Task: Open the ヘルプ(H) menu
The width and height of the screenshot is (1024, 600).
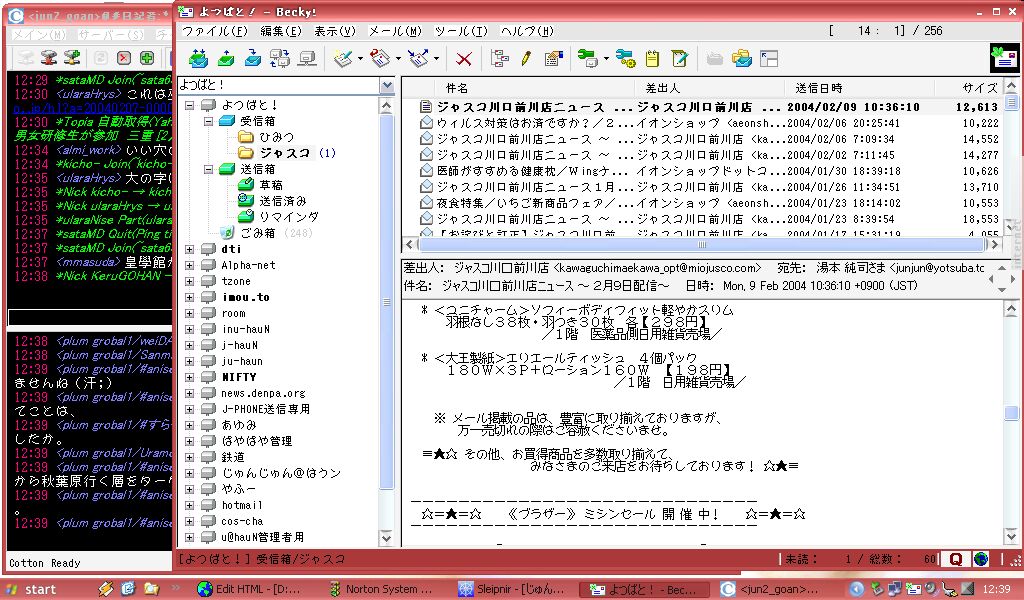Action: 527,31
